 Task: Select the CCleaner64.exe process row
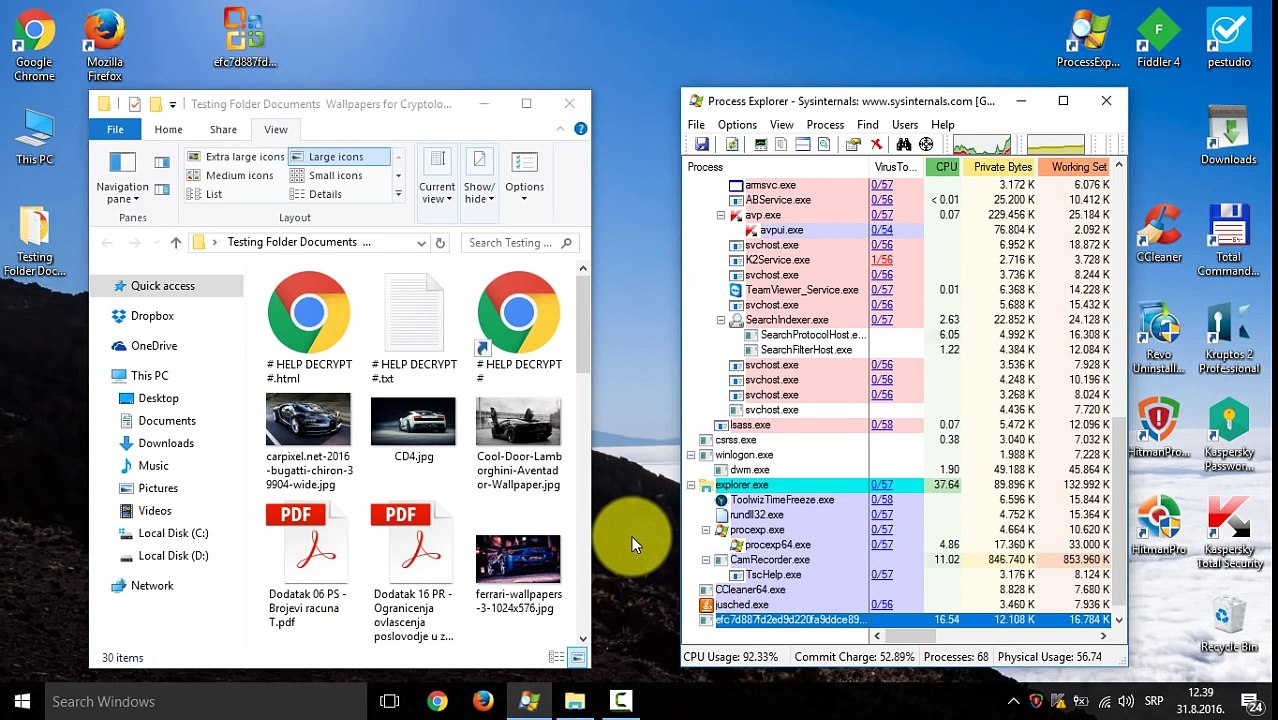coord(898,590)
